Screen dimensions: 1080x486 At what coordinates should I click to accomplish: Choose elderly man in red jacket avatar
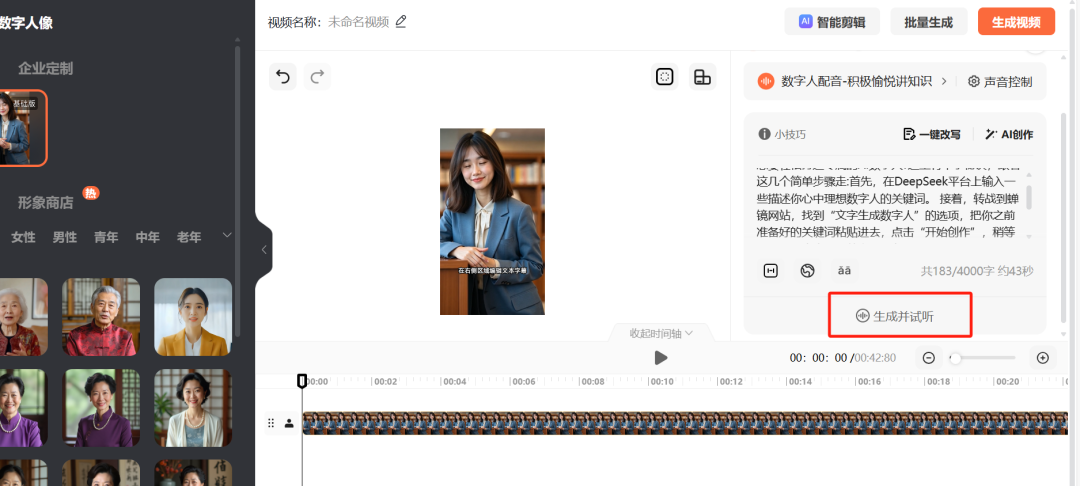point(101,317)
